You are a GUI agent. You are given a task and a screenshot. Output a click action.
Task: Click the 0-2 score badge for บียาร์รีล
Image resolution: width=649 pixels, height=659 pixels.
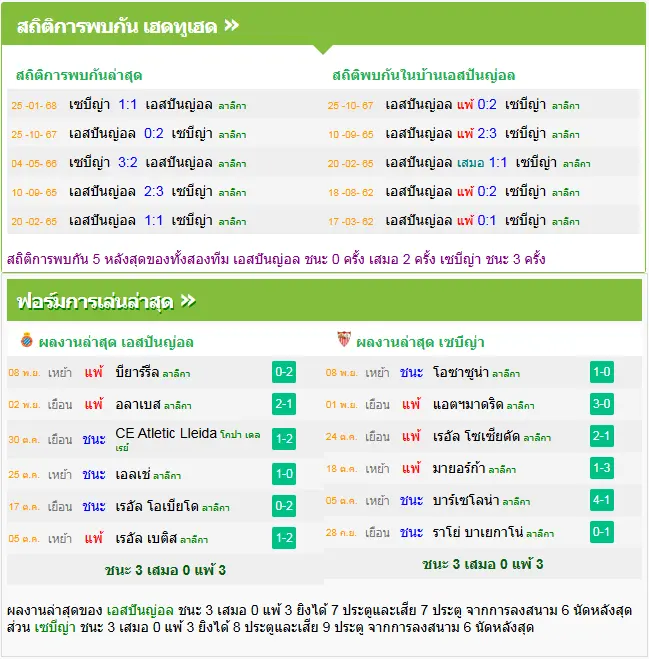(x=284, y=372)
